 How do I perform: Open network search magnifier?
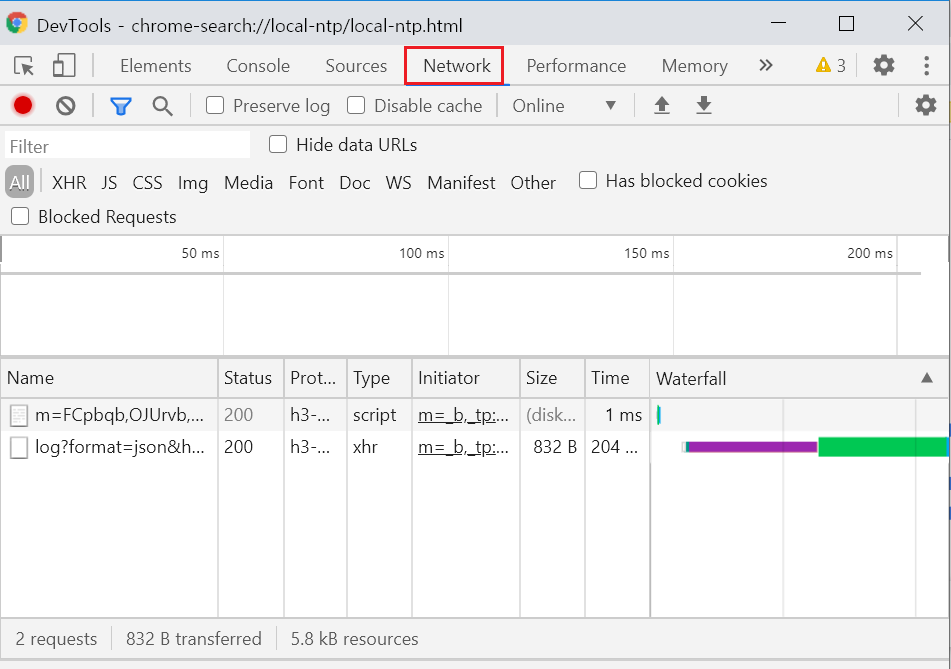pos(162,106)
